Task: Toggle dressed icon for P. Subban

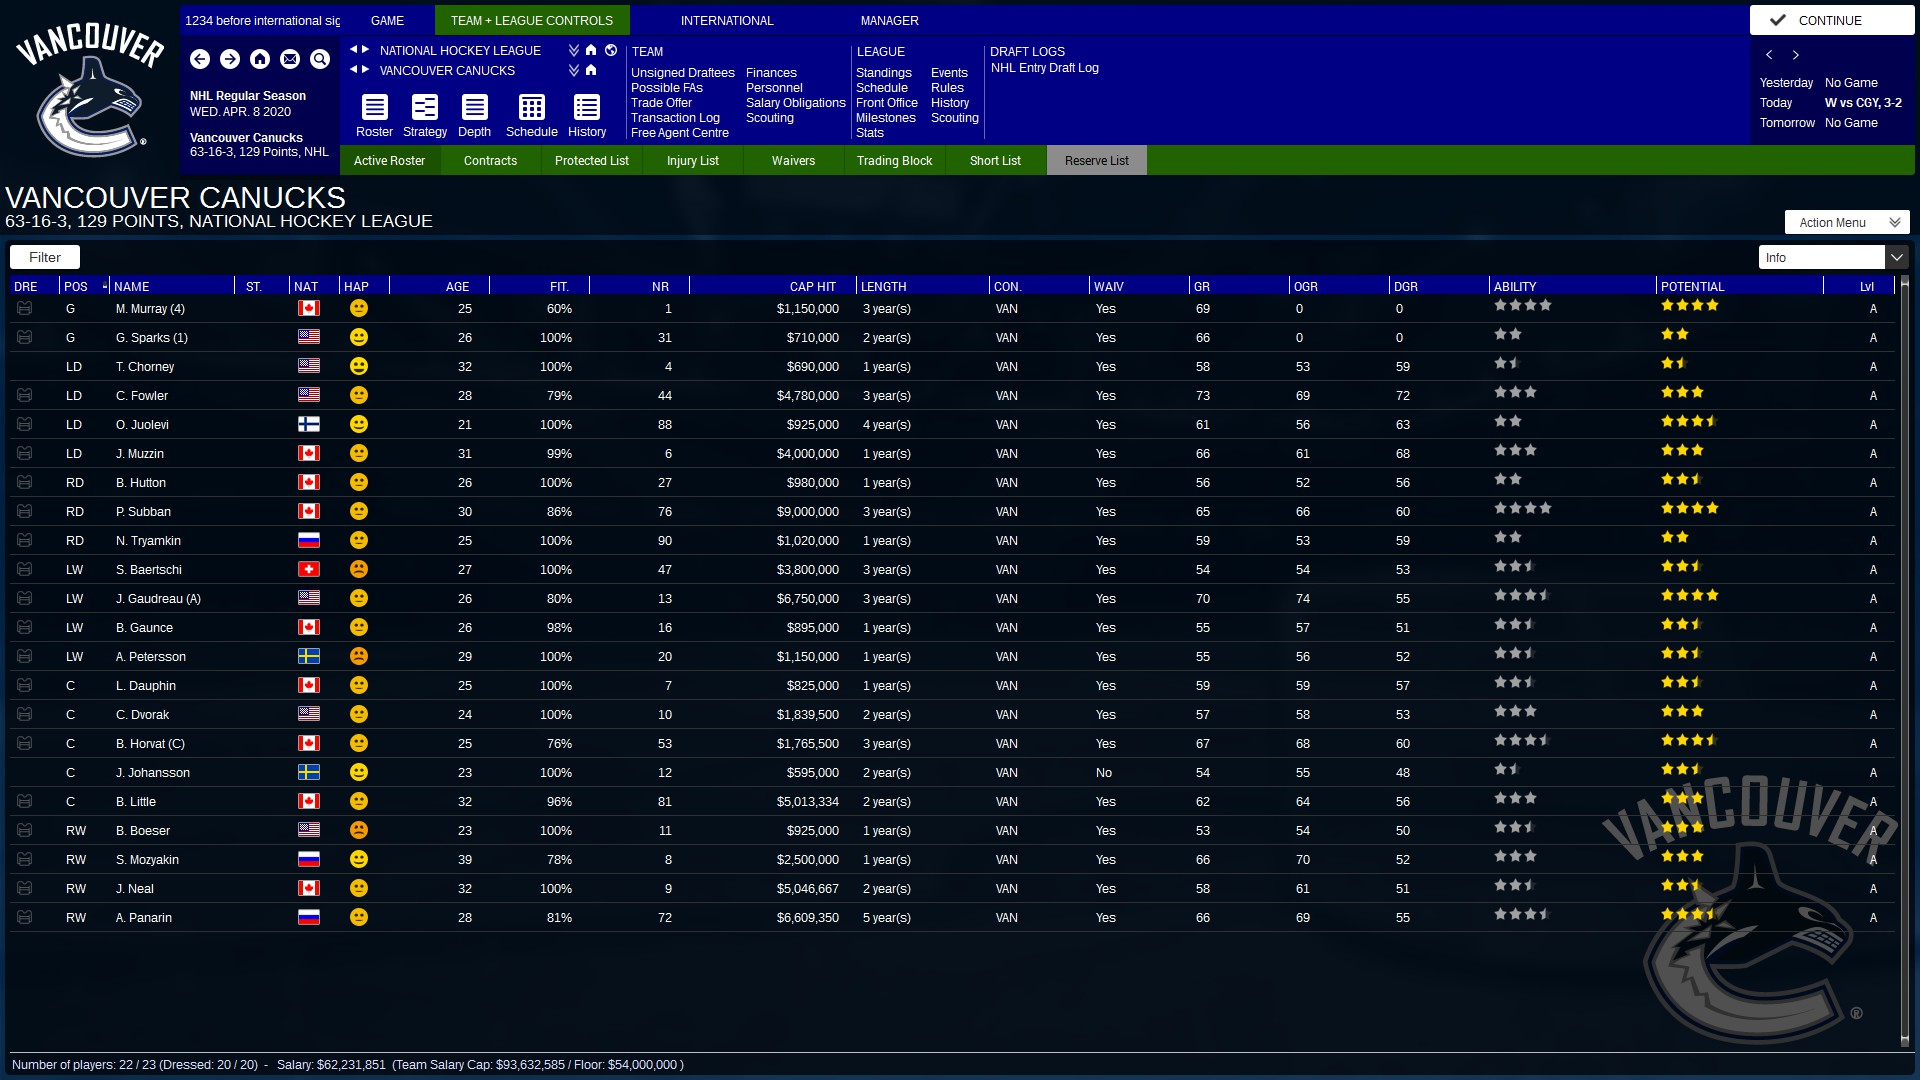Action: coord(25,512)
